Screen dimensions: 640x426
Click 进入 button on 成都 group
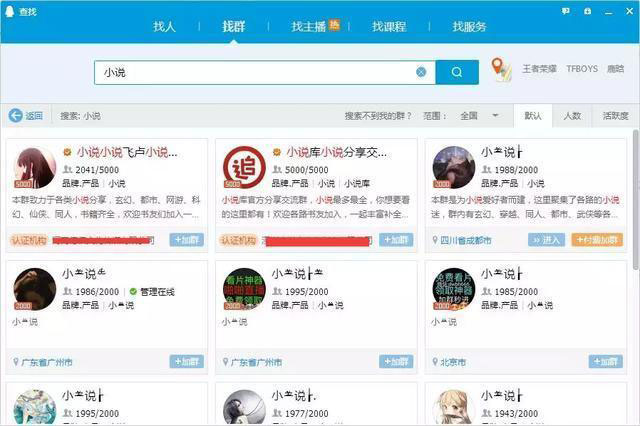click(547, 240)
